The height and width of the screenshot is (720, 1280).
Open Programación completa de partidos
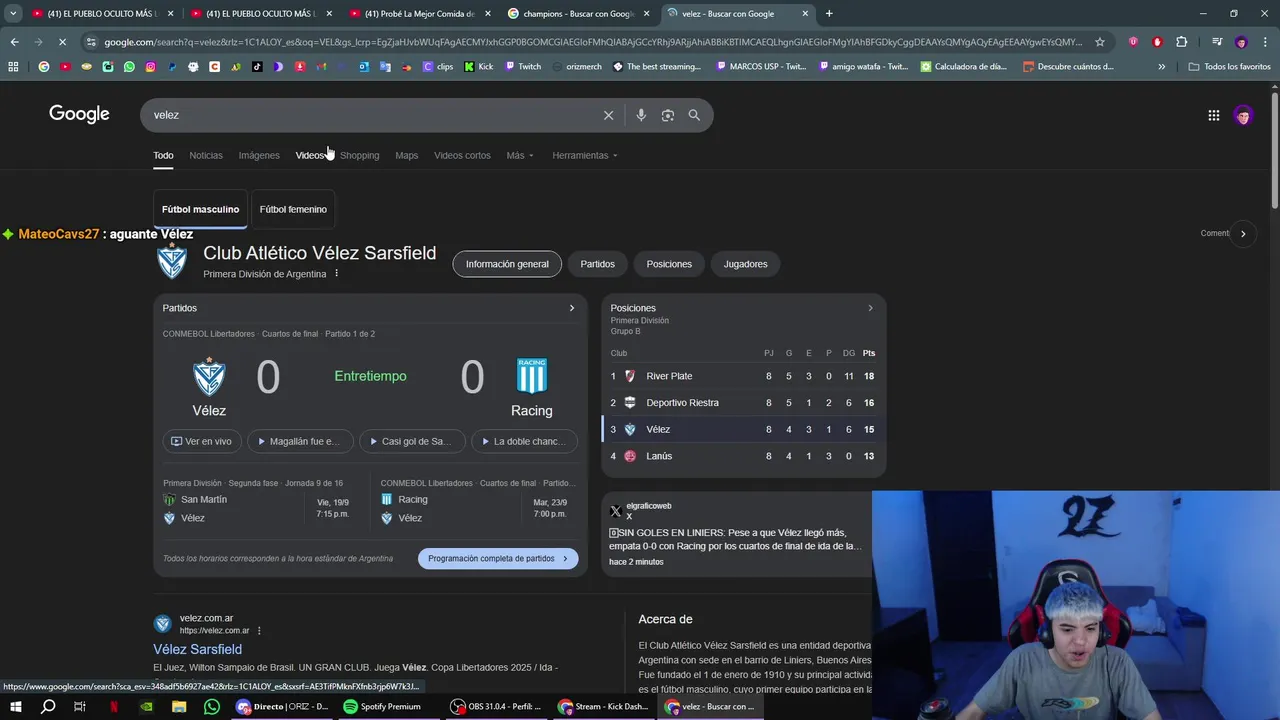(x=498, y=559)
